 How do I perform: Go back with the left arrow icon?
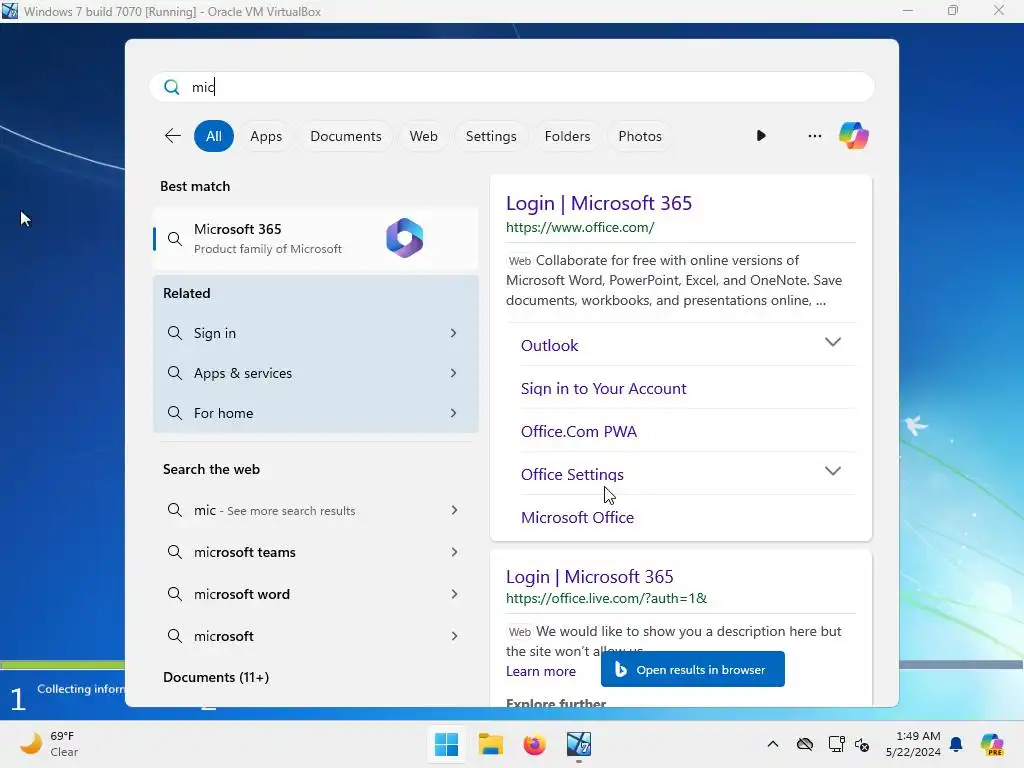point(172,136)
